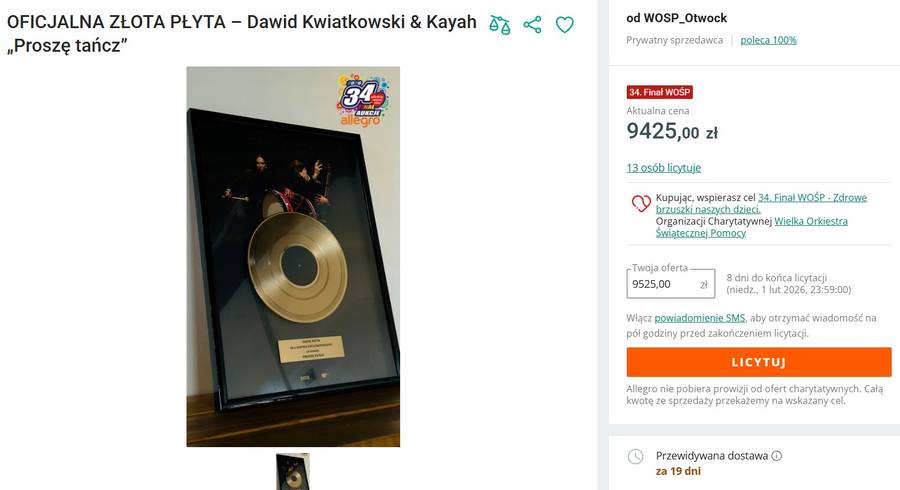
Task: Open the "13 osób licytuje" bidders list
Action: [663, 167]
